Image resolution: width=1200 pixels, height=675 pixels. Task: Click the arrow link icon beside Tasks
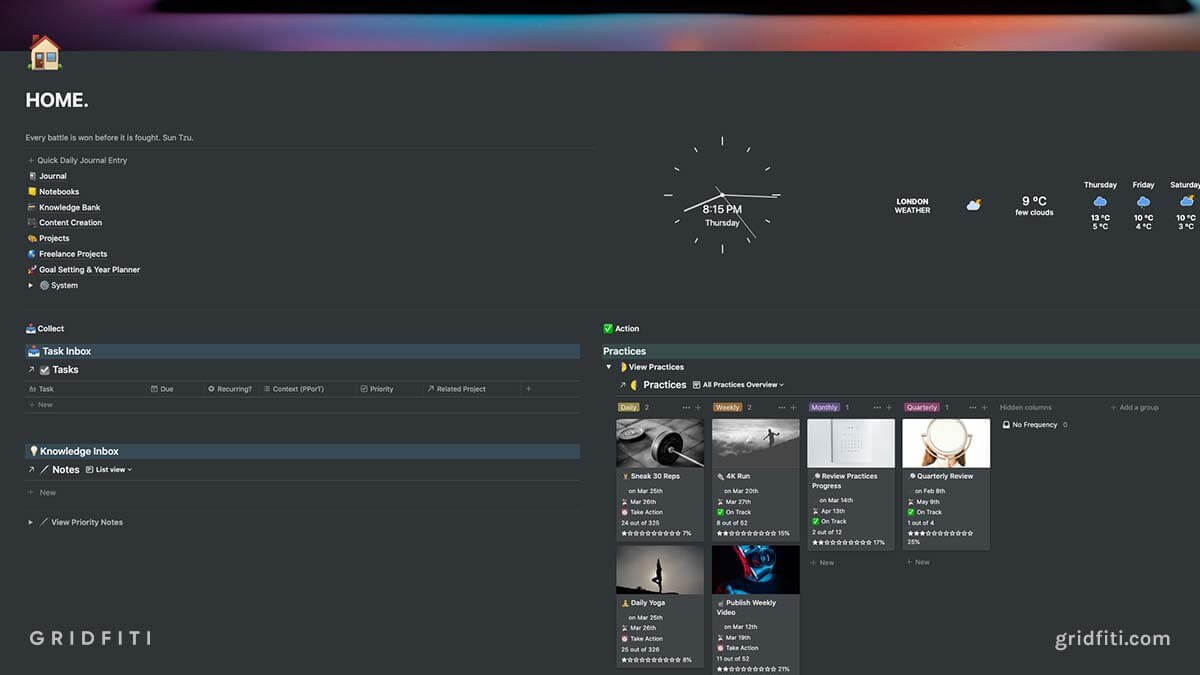tap(31, 370)
